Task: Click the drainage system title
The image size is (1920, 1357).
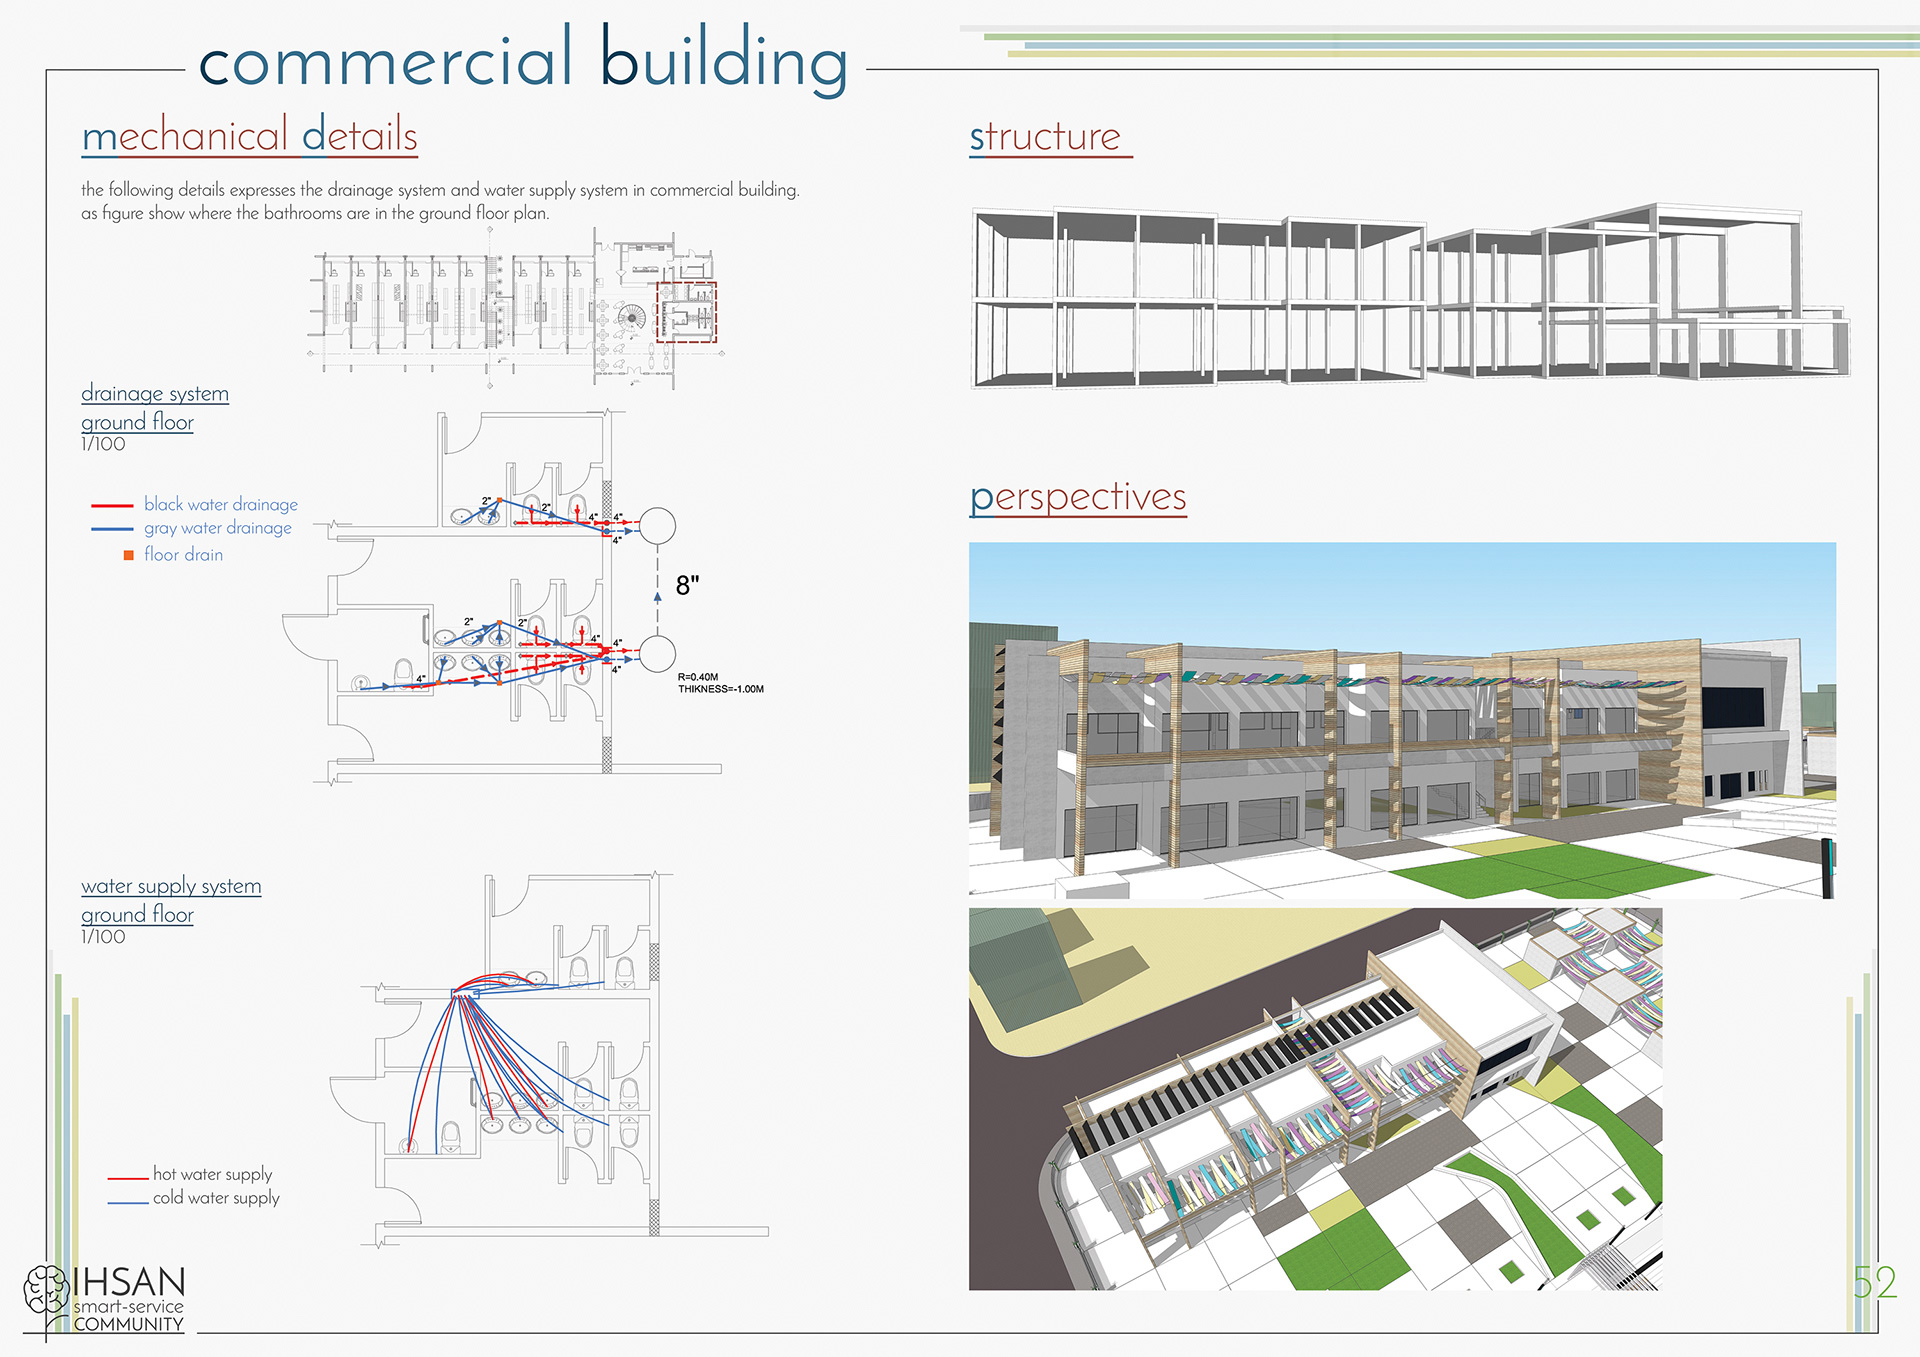Action: click(155, 393)
